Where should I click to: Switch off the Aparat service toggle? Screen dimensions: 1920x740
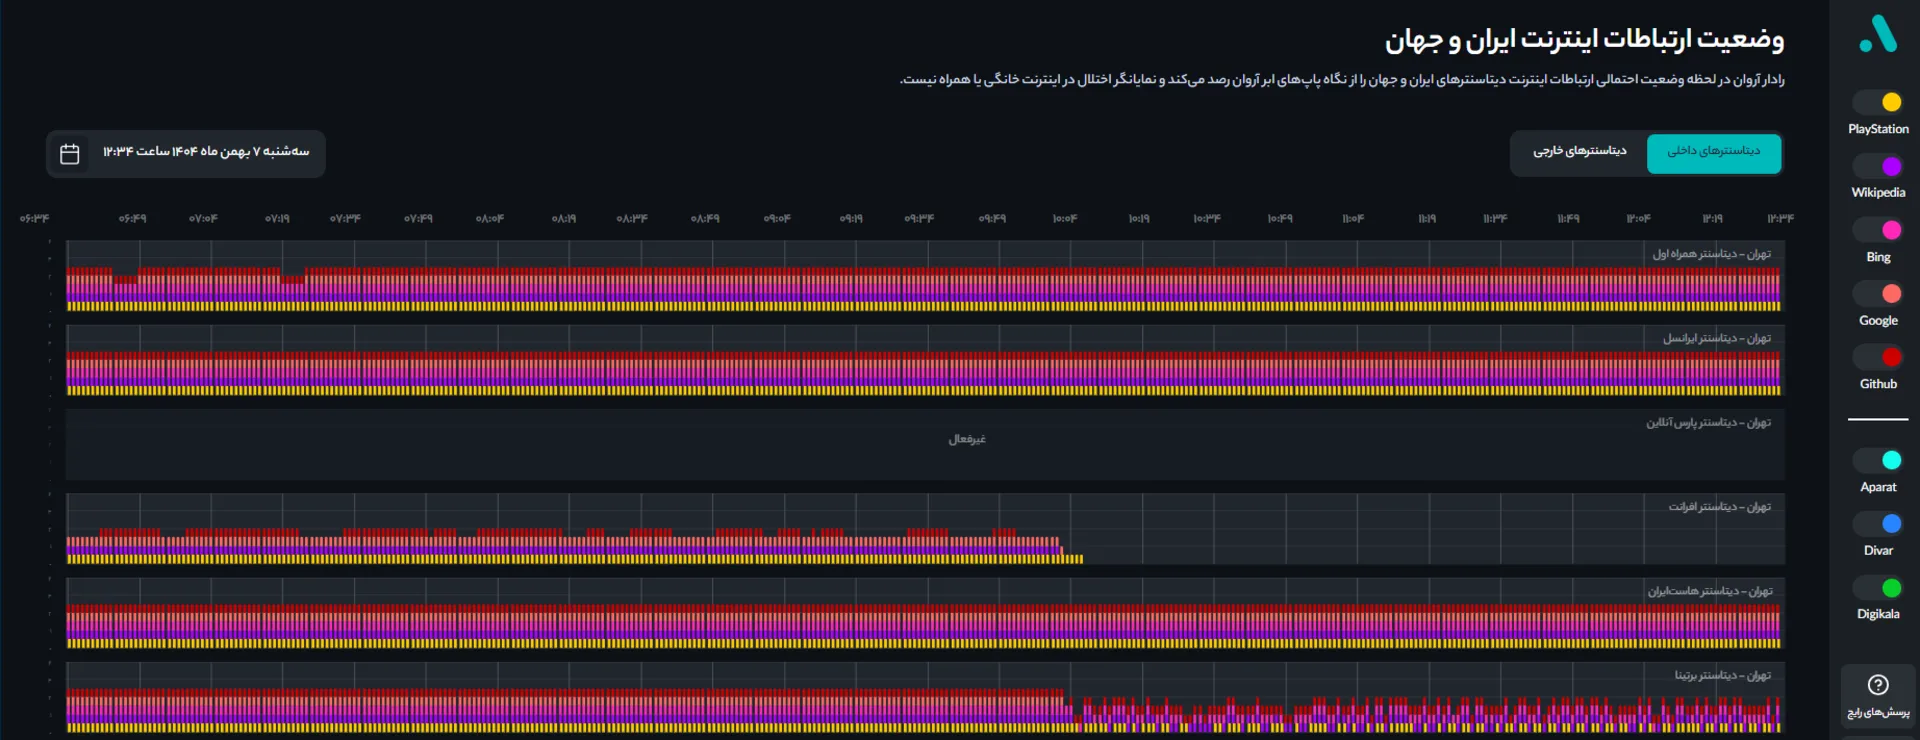1878,460
